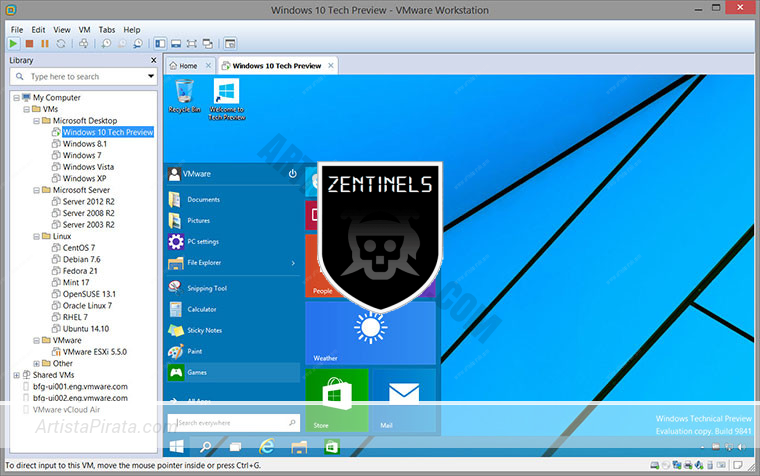The width and height of the screenshot is (760, 476).
Task: Collapse the VMs folder node
Action: pos(27,109)
